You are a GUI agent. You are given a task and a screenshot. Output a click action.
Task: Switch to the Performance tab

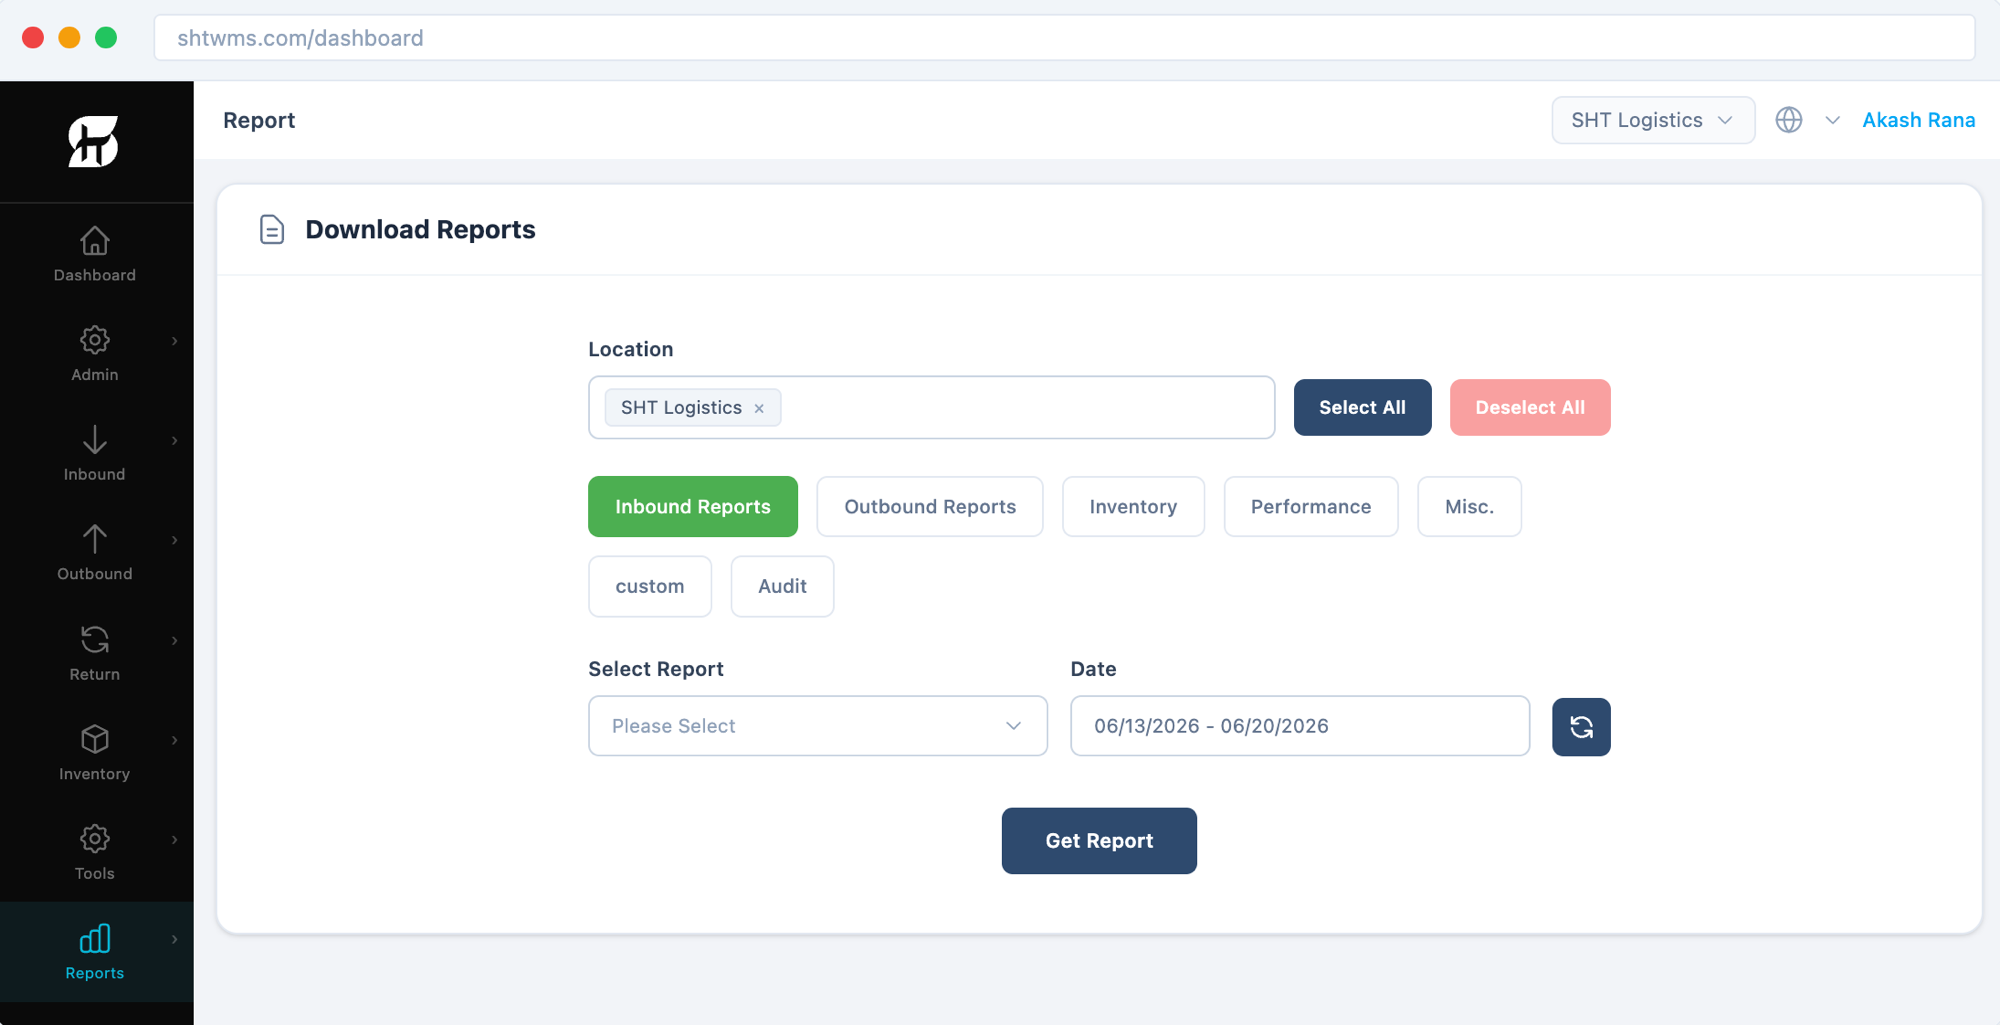(1310, 507)
